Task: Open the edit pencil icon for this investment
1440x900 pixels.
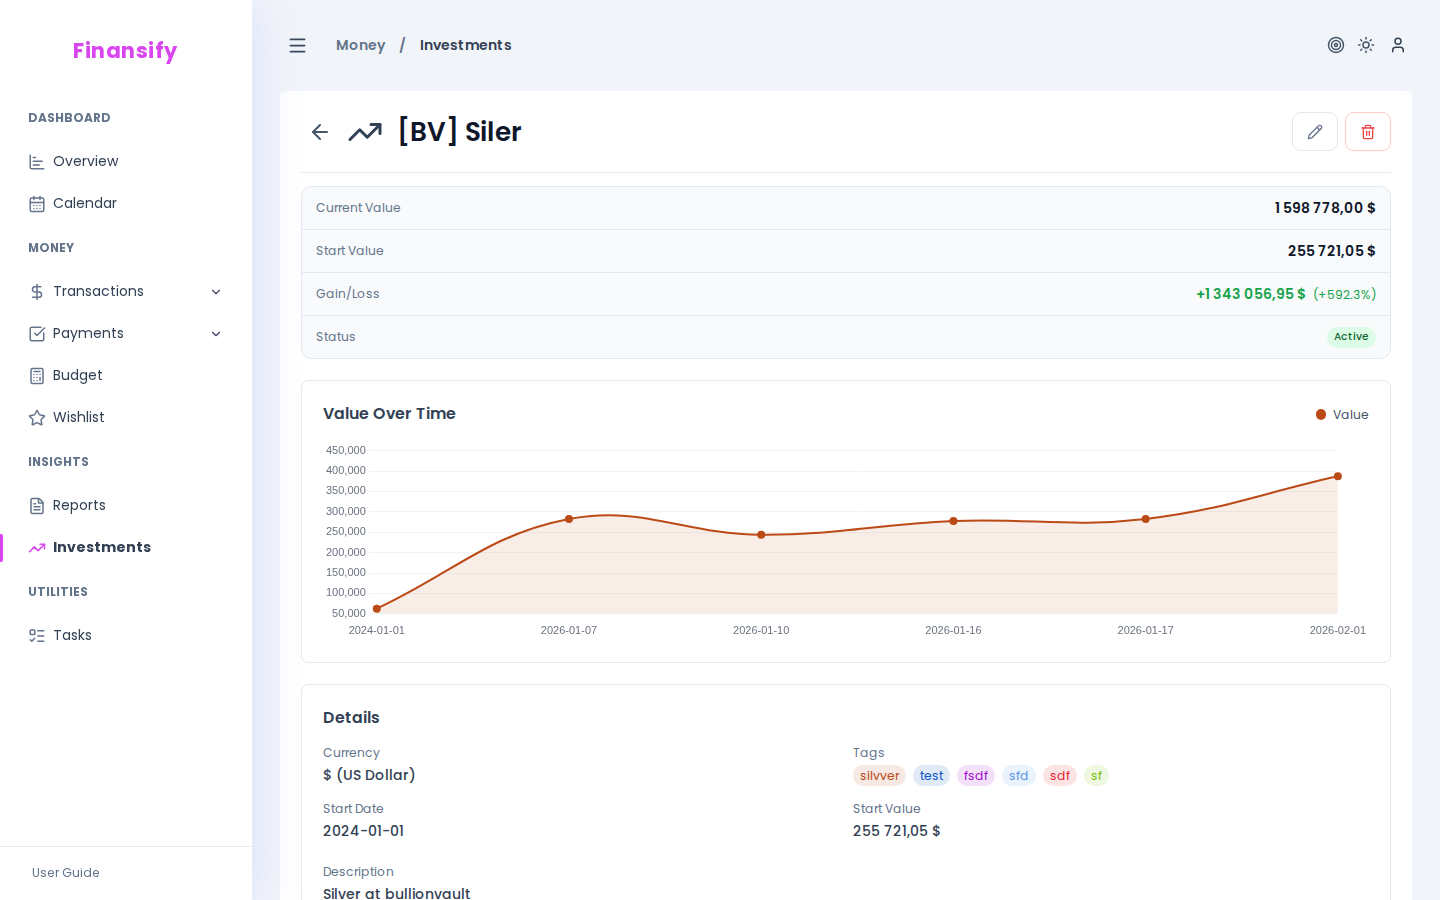Action: pos(1314,131)
